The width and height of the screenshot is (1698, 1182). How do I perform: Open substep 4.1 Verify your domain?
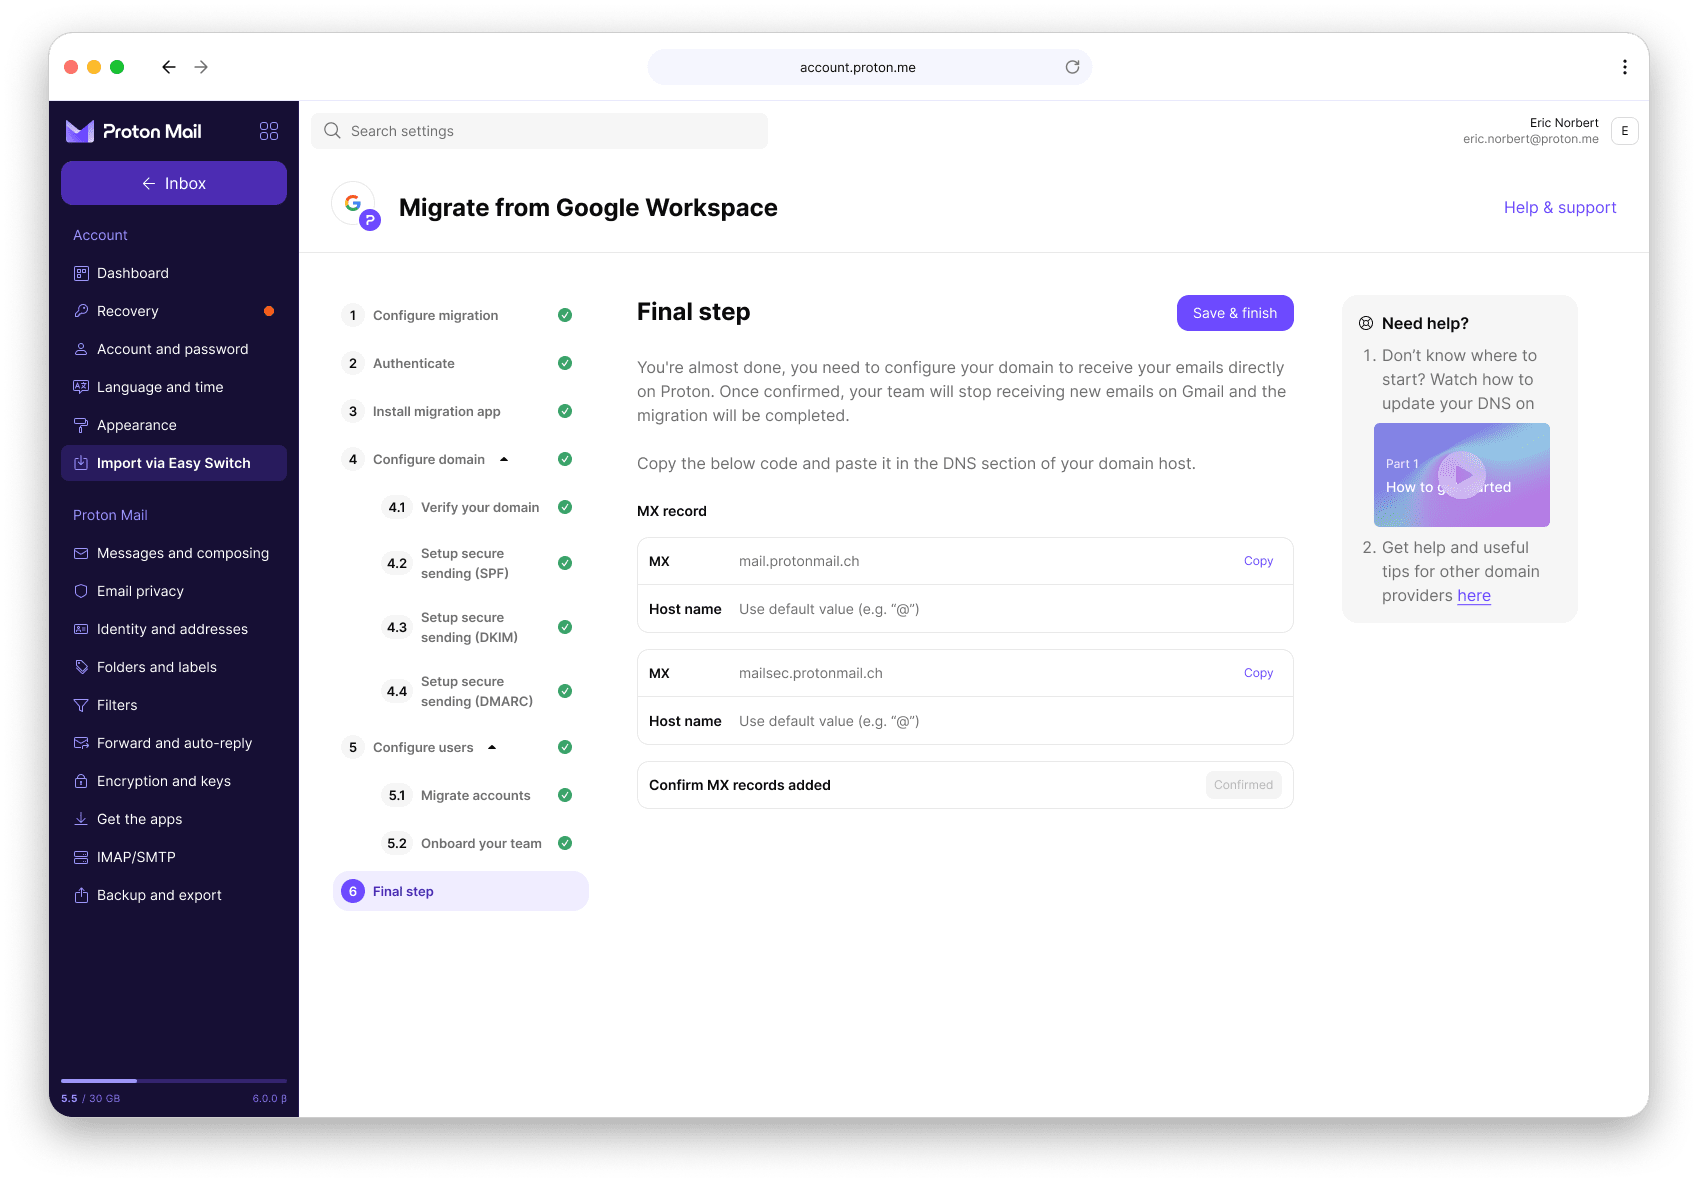480,507
